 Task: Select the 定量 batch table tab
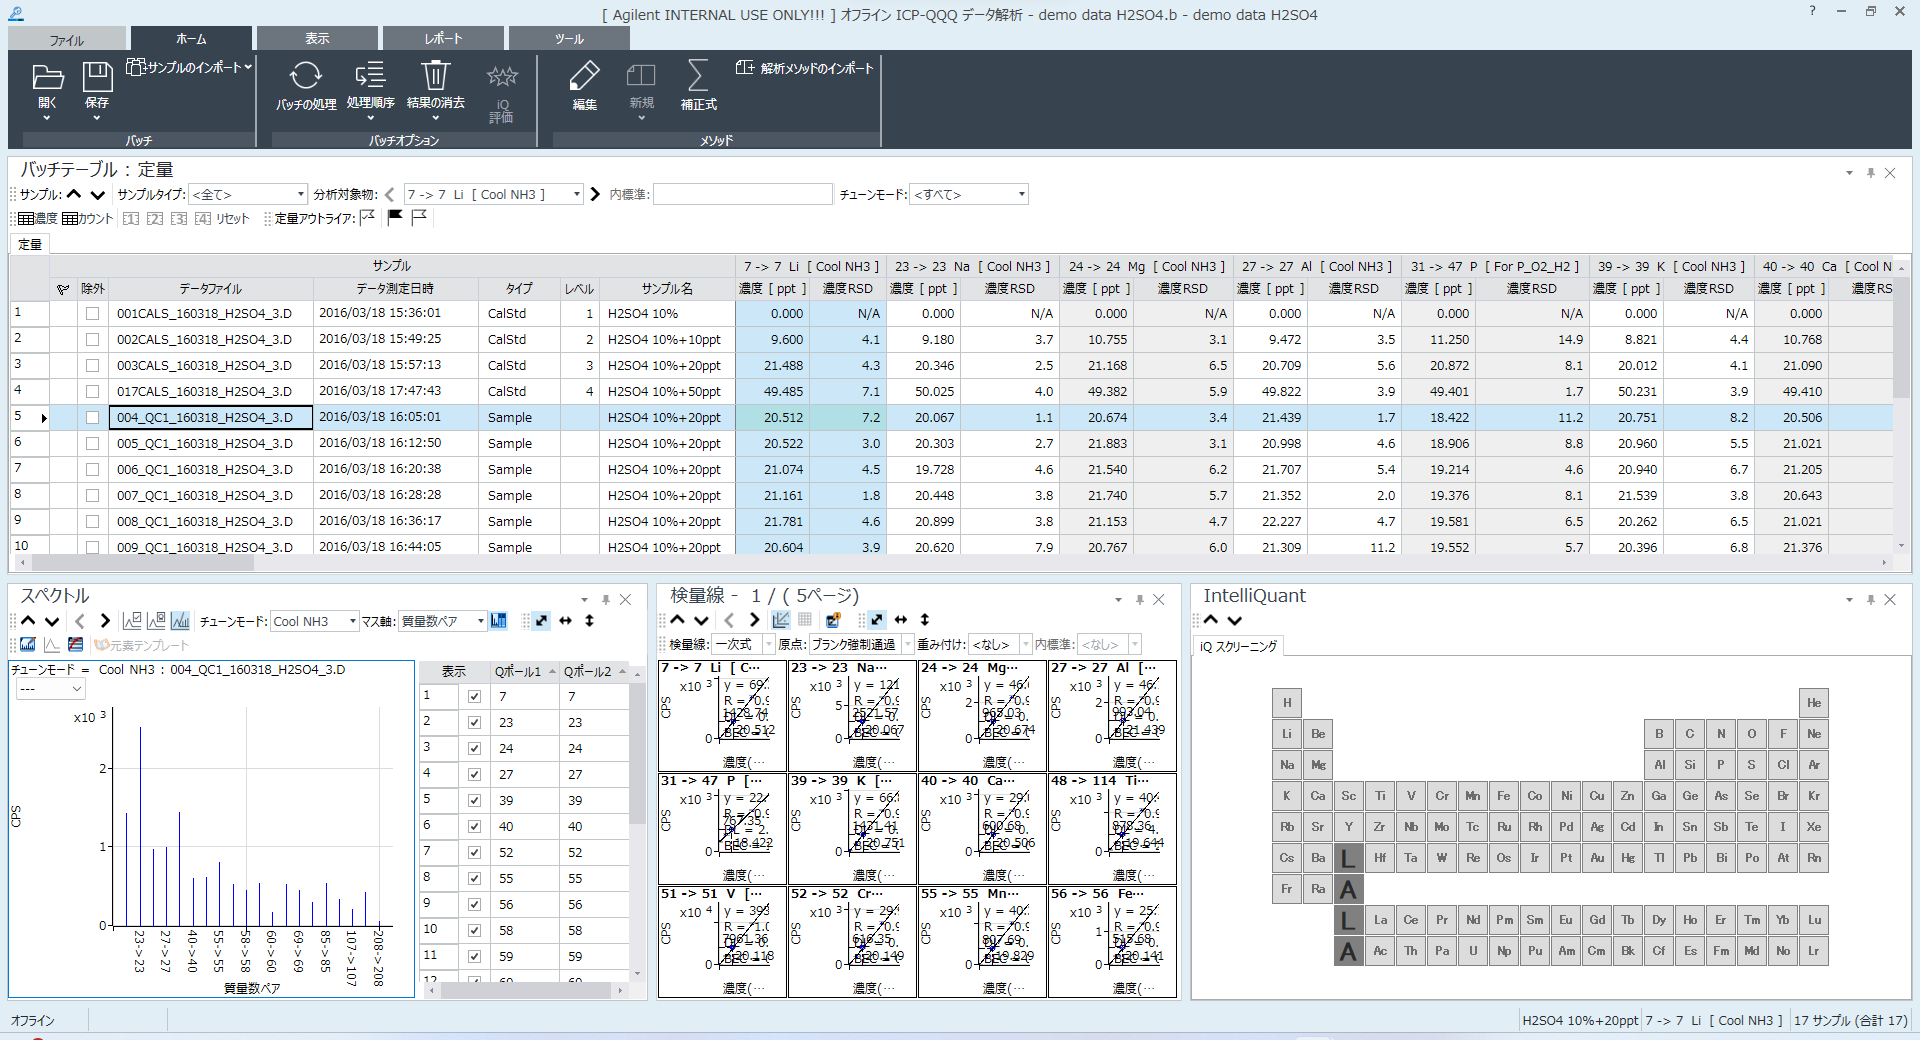30,244
